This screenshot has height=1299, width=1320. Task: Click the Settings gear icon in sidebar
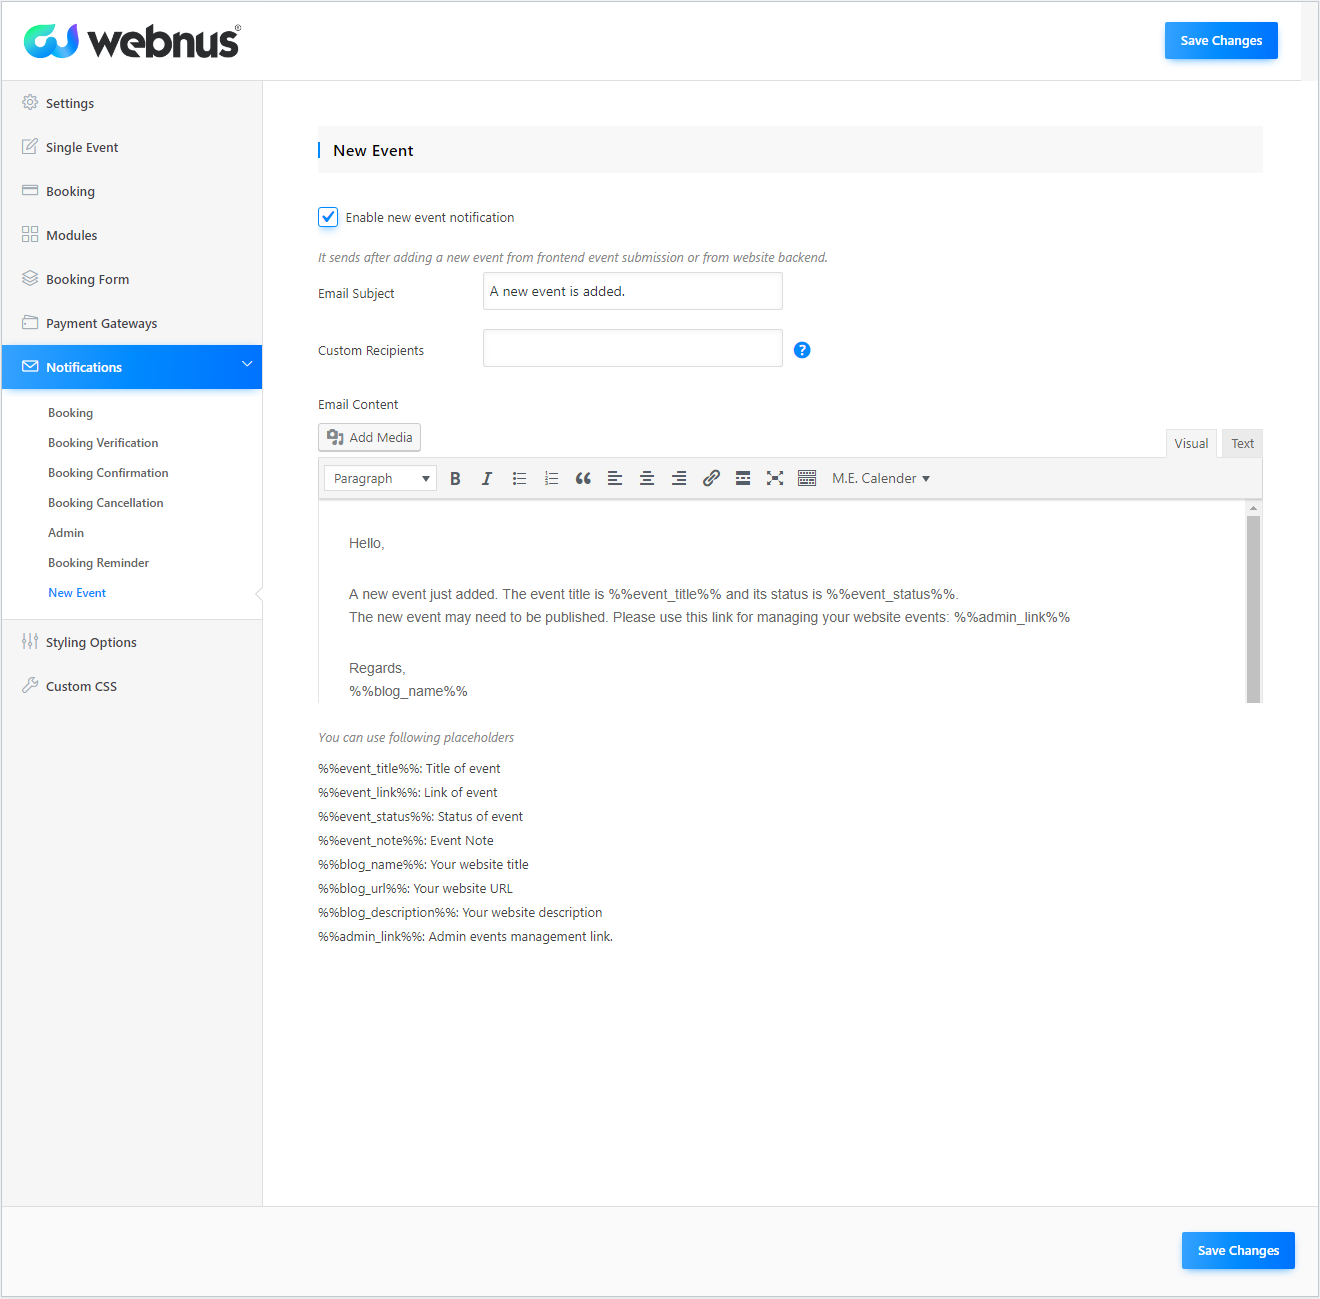coord(30,102)
